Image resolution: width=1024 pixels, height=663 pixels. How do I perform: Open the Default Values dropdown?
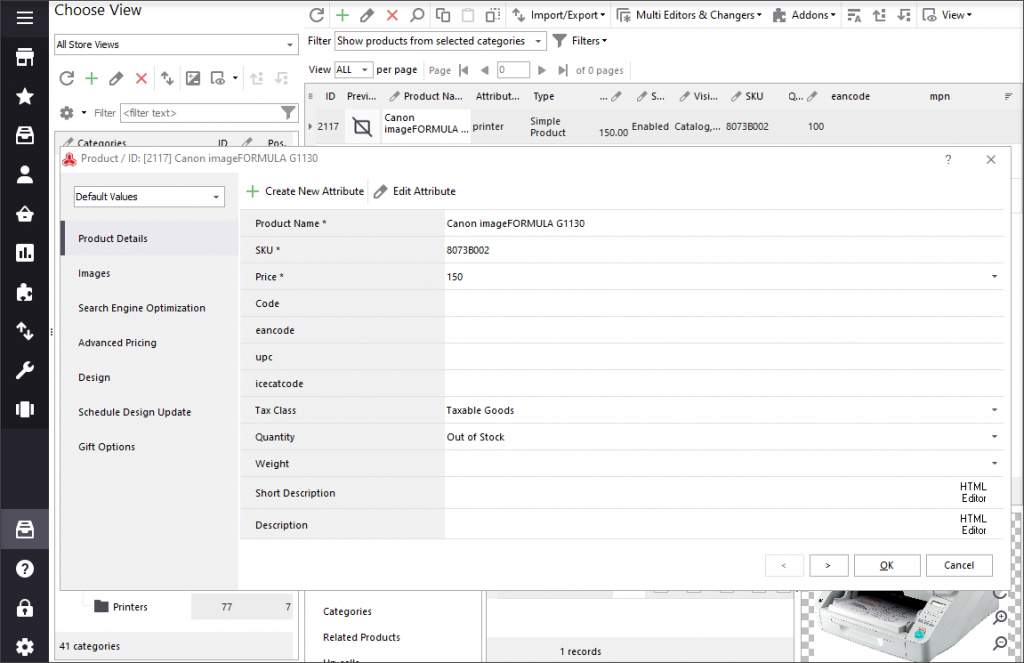149,197
